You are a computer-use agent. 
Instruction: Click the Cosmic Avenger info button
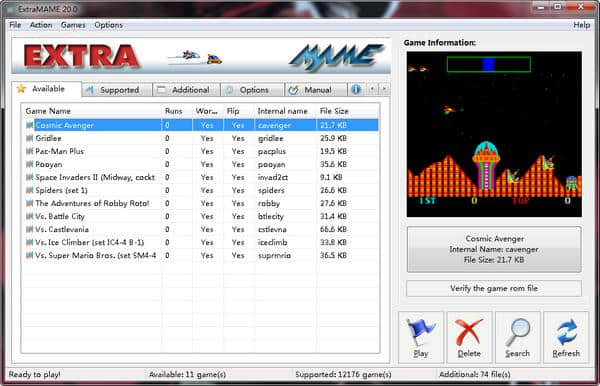pos(494,249)
